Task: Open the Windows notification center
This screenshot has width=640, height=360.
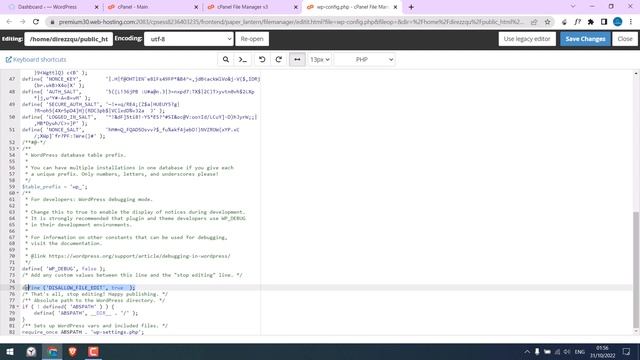Action: pyautogui.click(x=626, y=351)
